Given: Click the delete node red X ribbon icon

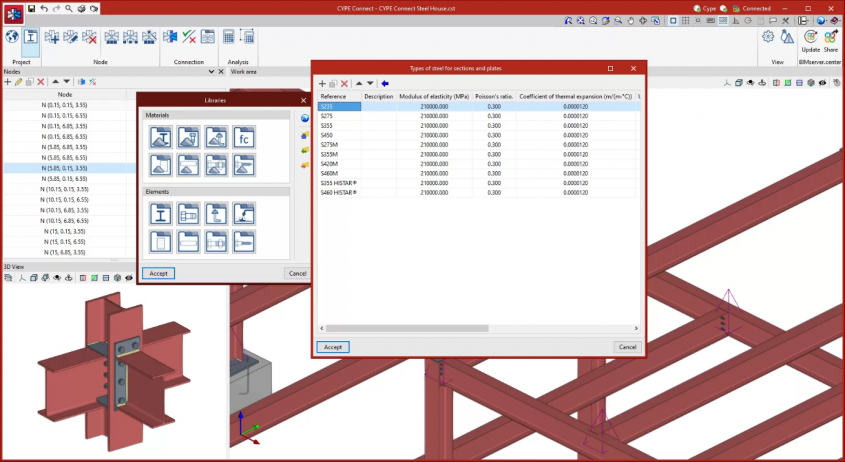Looking at the screenshot, I should [x=89, y=37].
